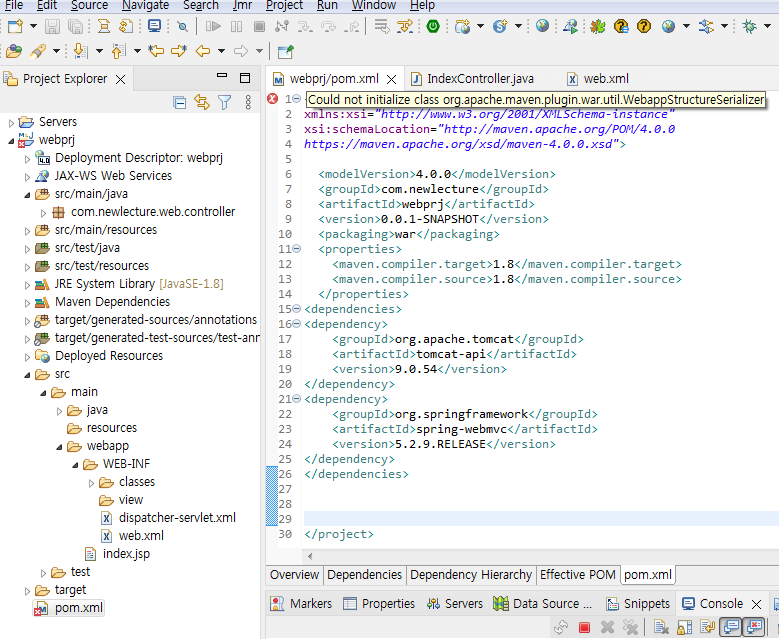Open dropdown next to New wizard icon
This screenshot has height=639, width=779.
pos(33,26)
